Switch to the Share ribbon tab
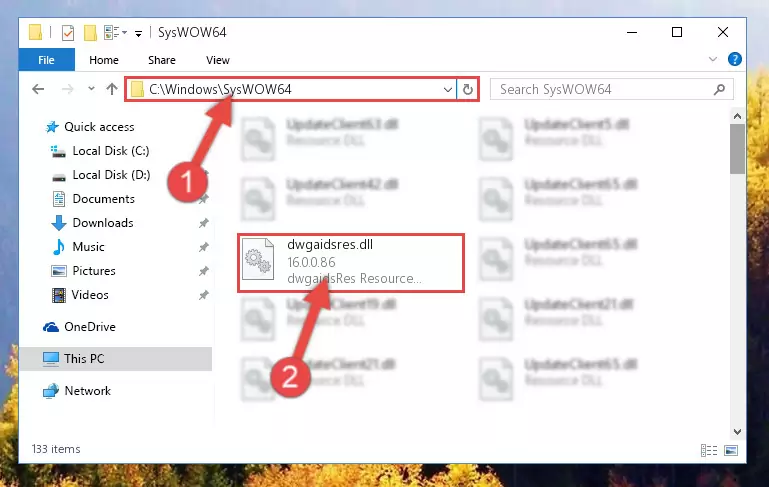Image resolution: width=769 pixels, height=487 pixels. (162, 60)
